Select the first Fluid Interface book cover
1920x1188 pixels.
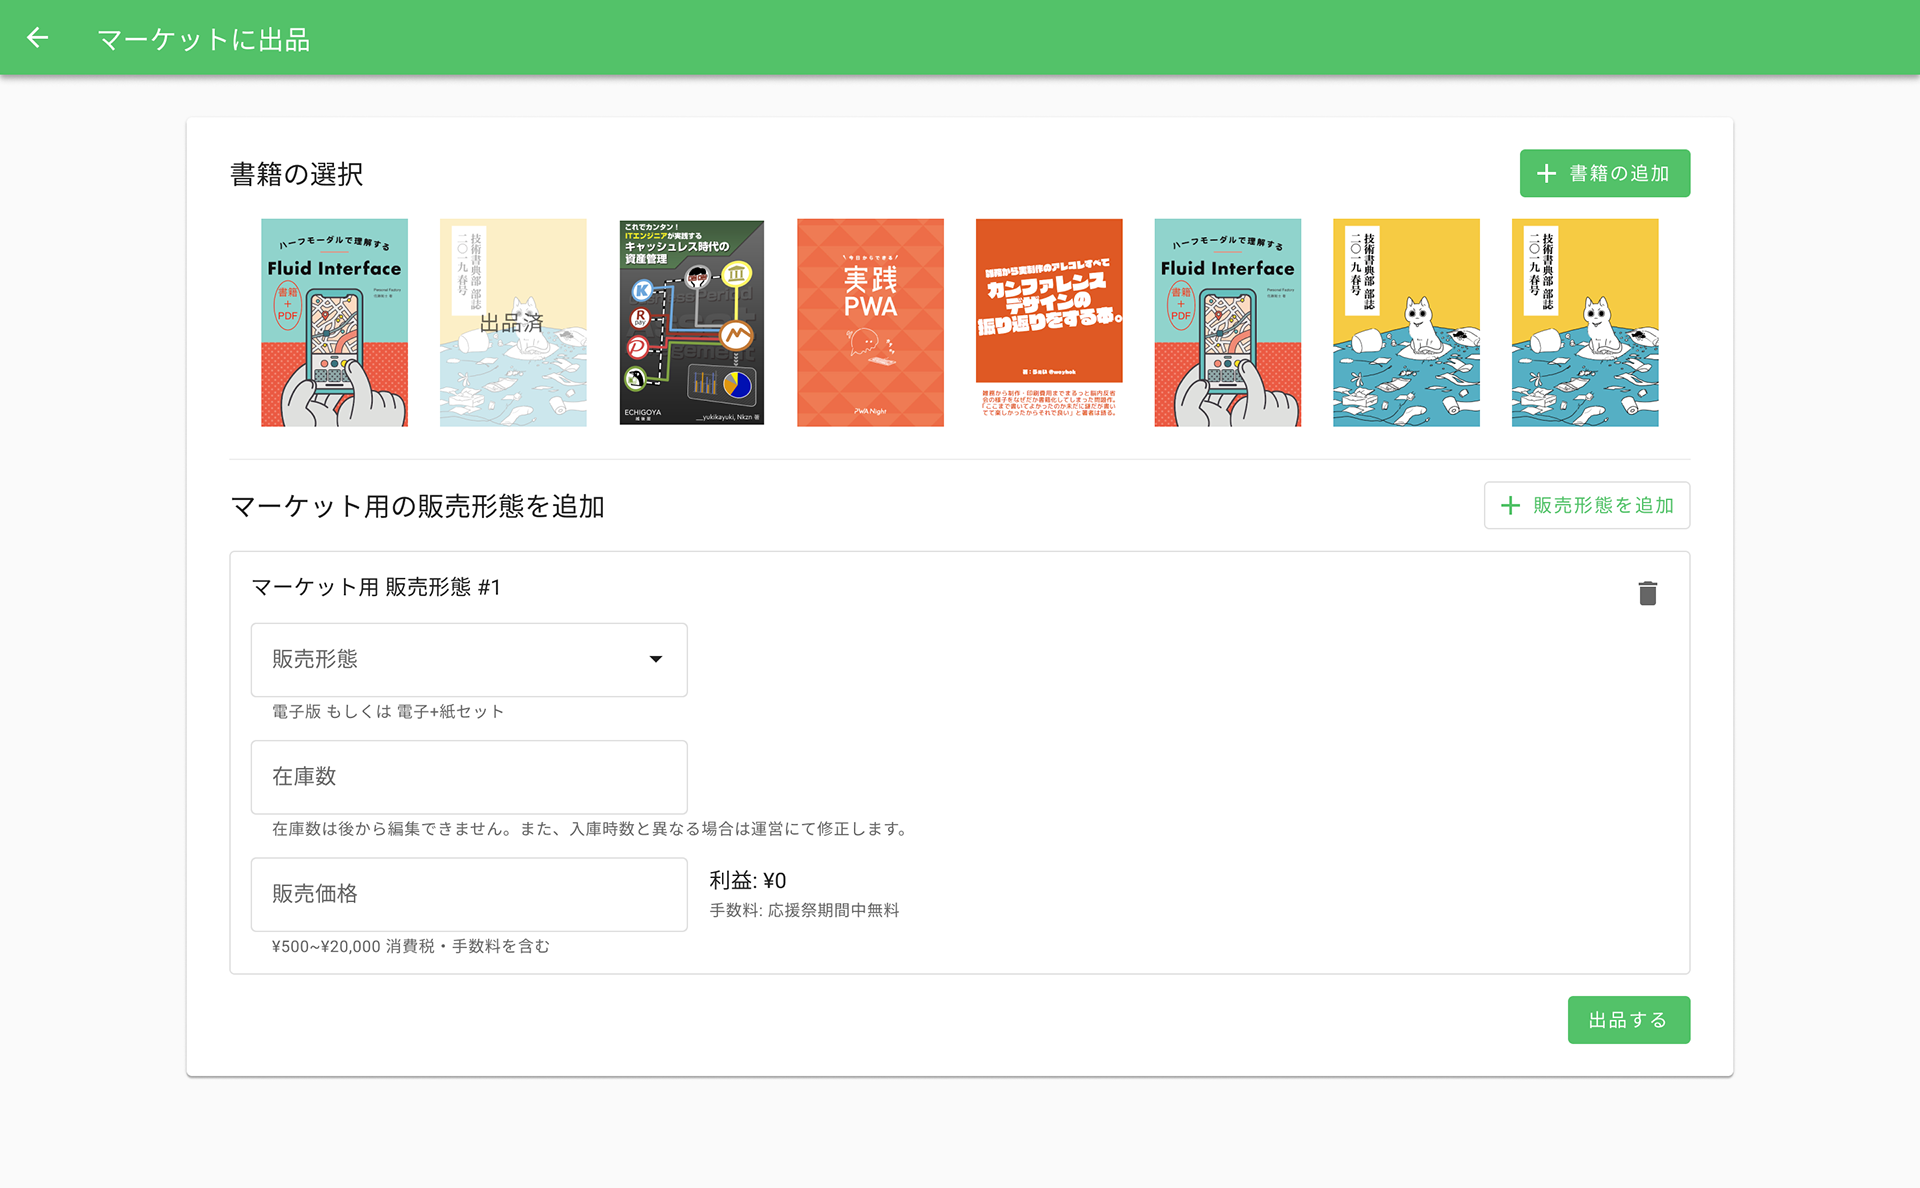click(334, 323)
